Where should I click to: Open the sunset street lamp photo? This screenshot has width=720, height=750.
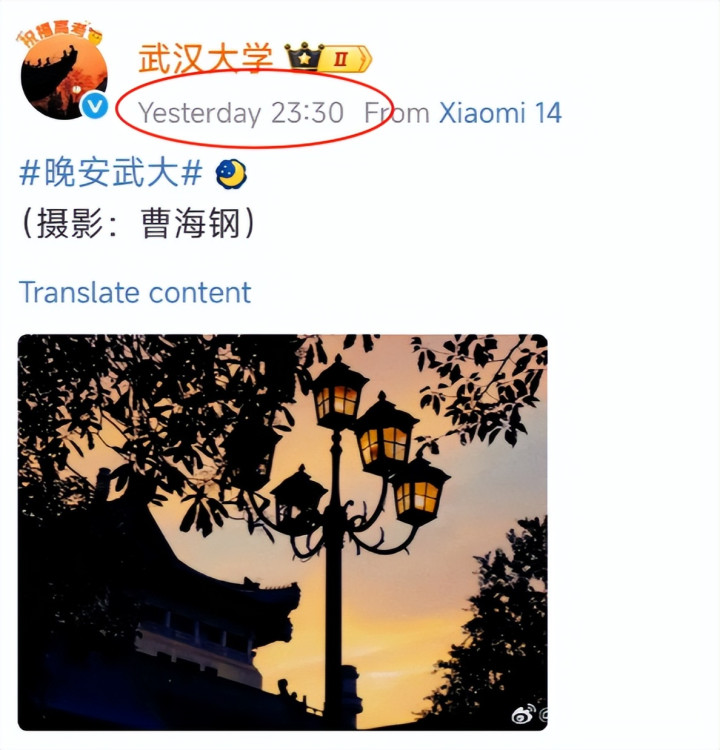(x=283, y=532)
